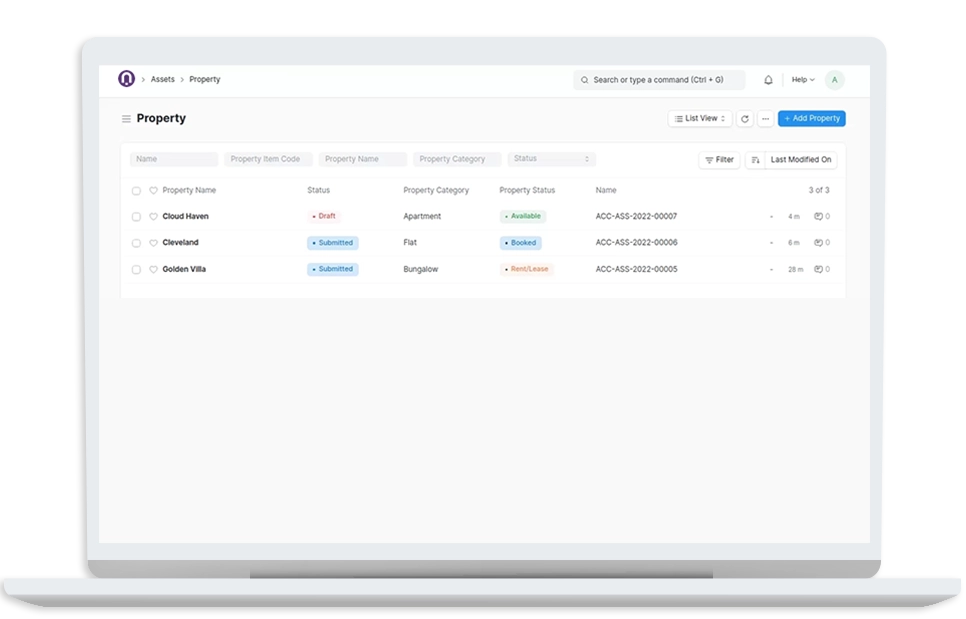
Task: Click the Add Property button
Action: [811, 119]
